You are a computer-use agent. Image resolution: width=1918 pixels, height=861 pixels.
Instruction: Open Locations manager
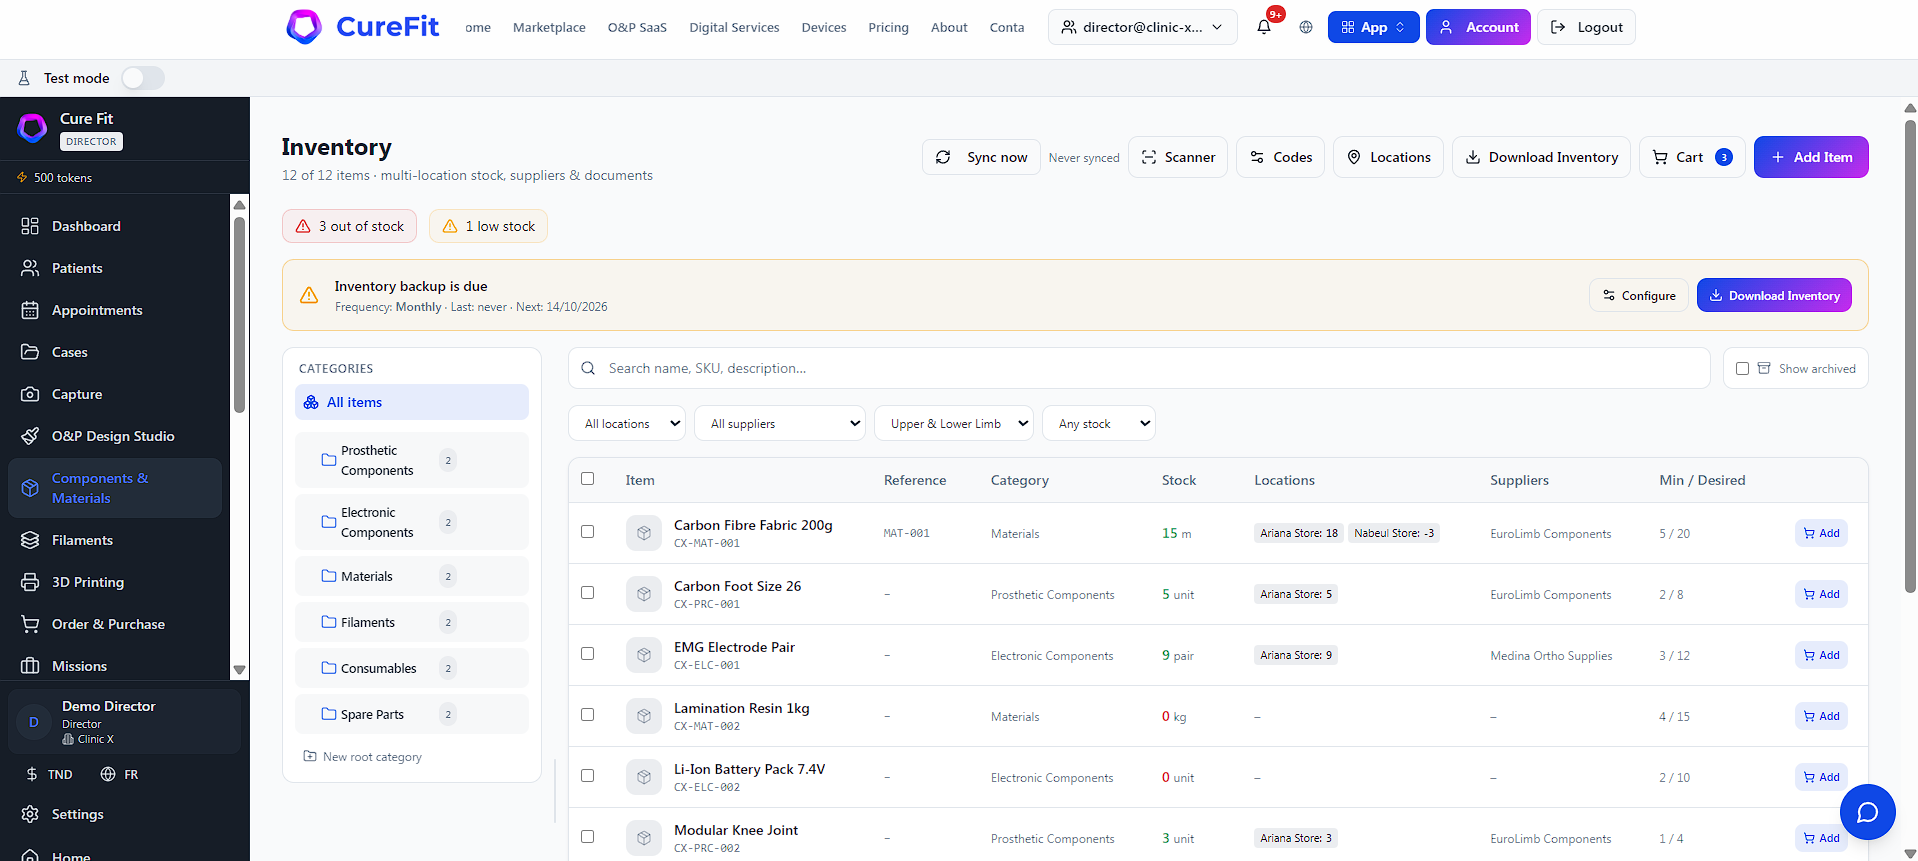coord(1388,157)
